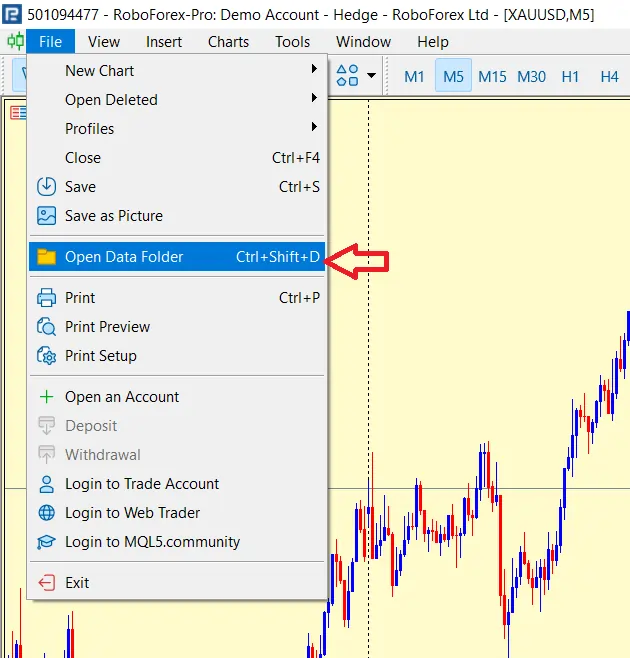Open the Tools menu
630x658 pixels.
(x=293, y=42)
